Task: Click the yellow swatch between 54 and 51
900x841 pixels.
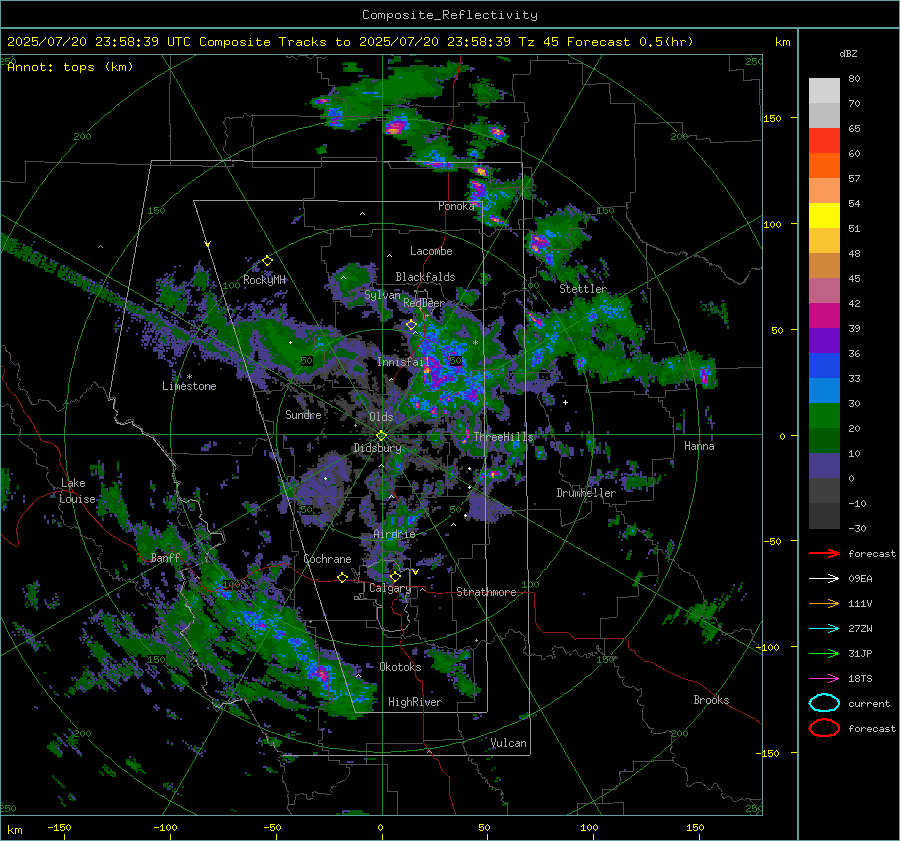Action: [824, 215]
